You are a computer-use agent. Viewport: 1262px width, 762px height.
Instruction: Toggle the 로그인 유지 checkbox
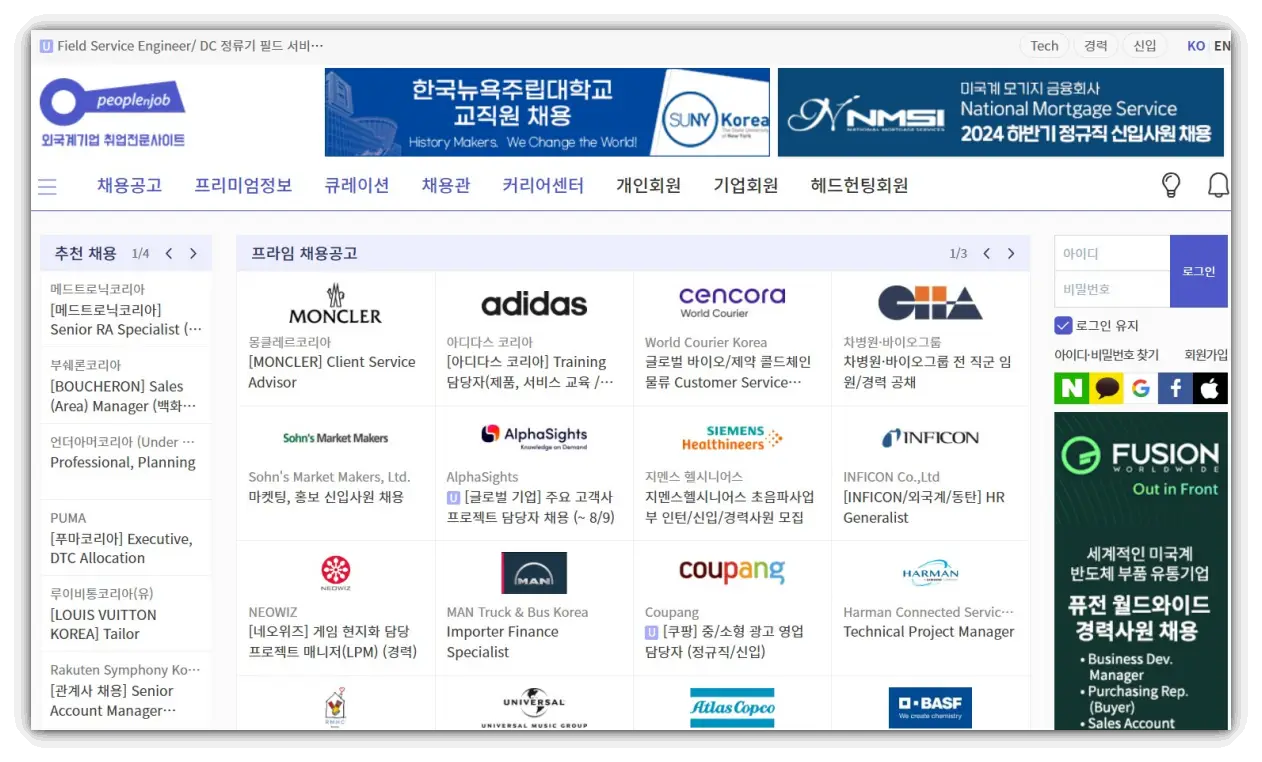click(x=1063, y=325)
